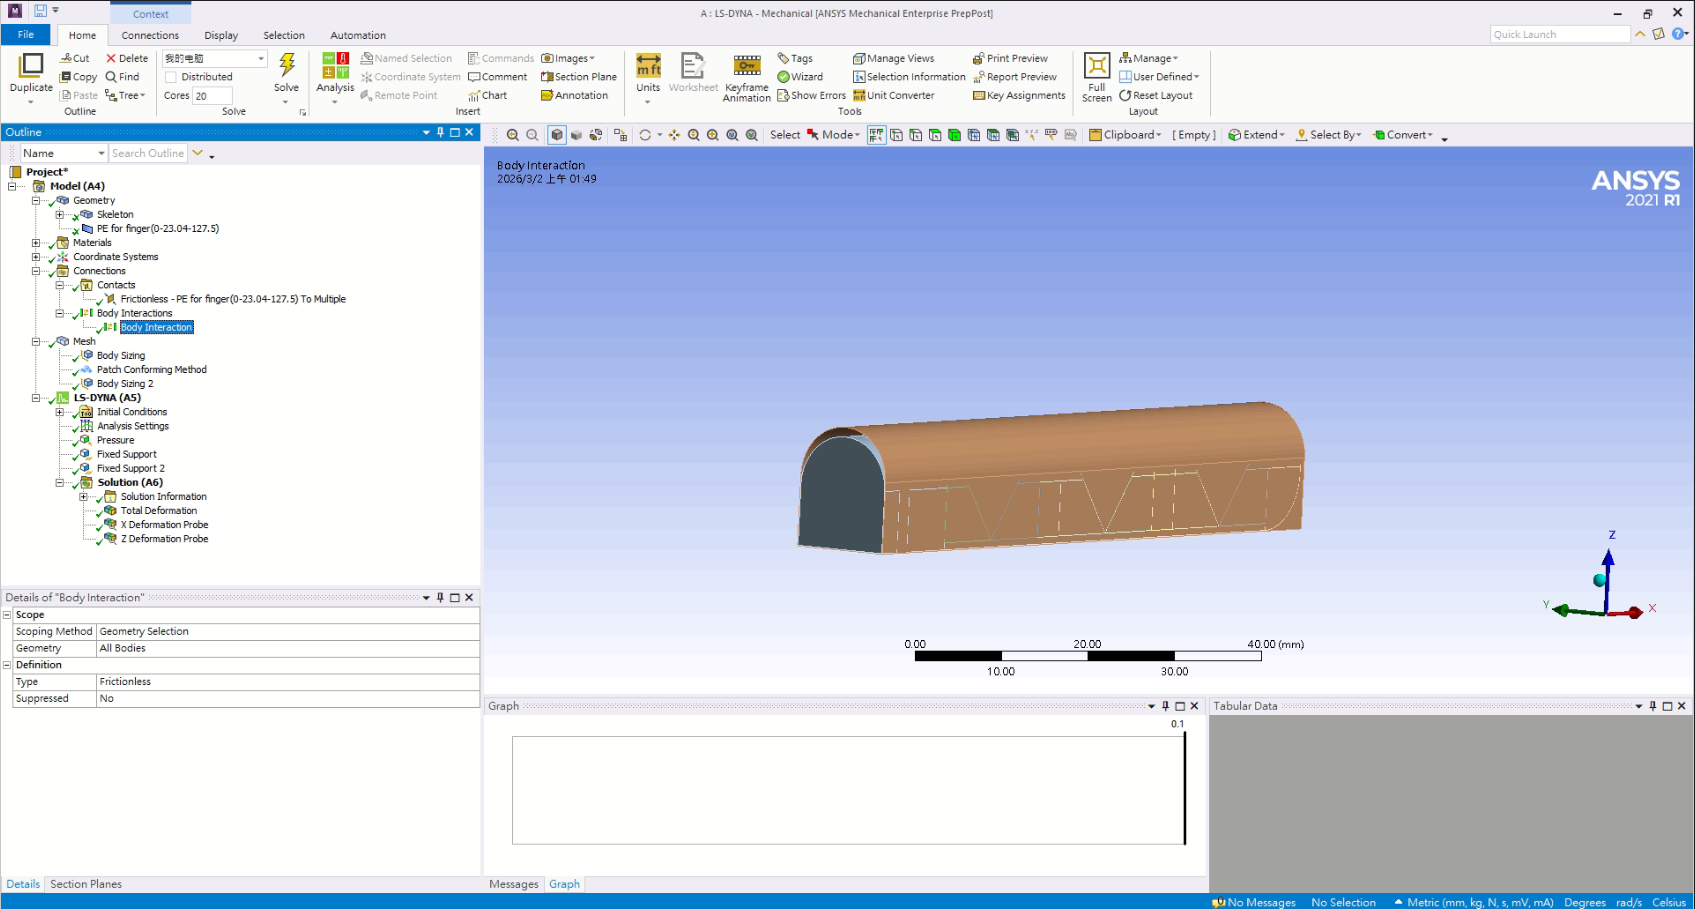Screen dimensions: 1695x909
Task: Switch to the Messages tab
Action: (x=514, y=884)
